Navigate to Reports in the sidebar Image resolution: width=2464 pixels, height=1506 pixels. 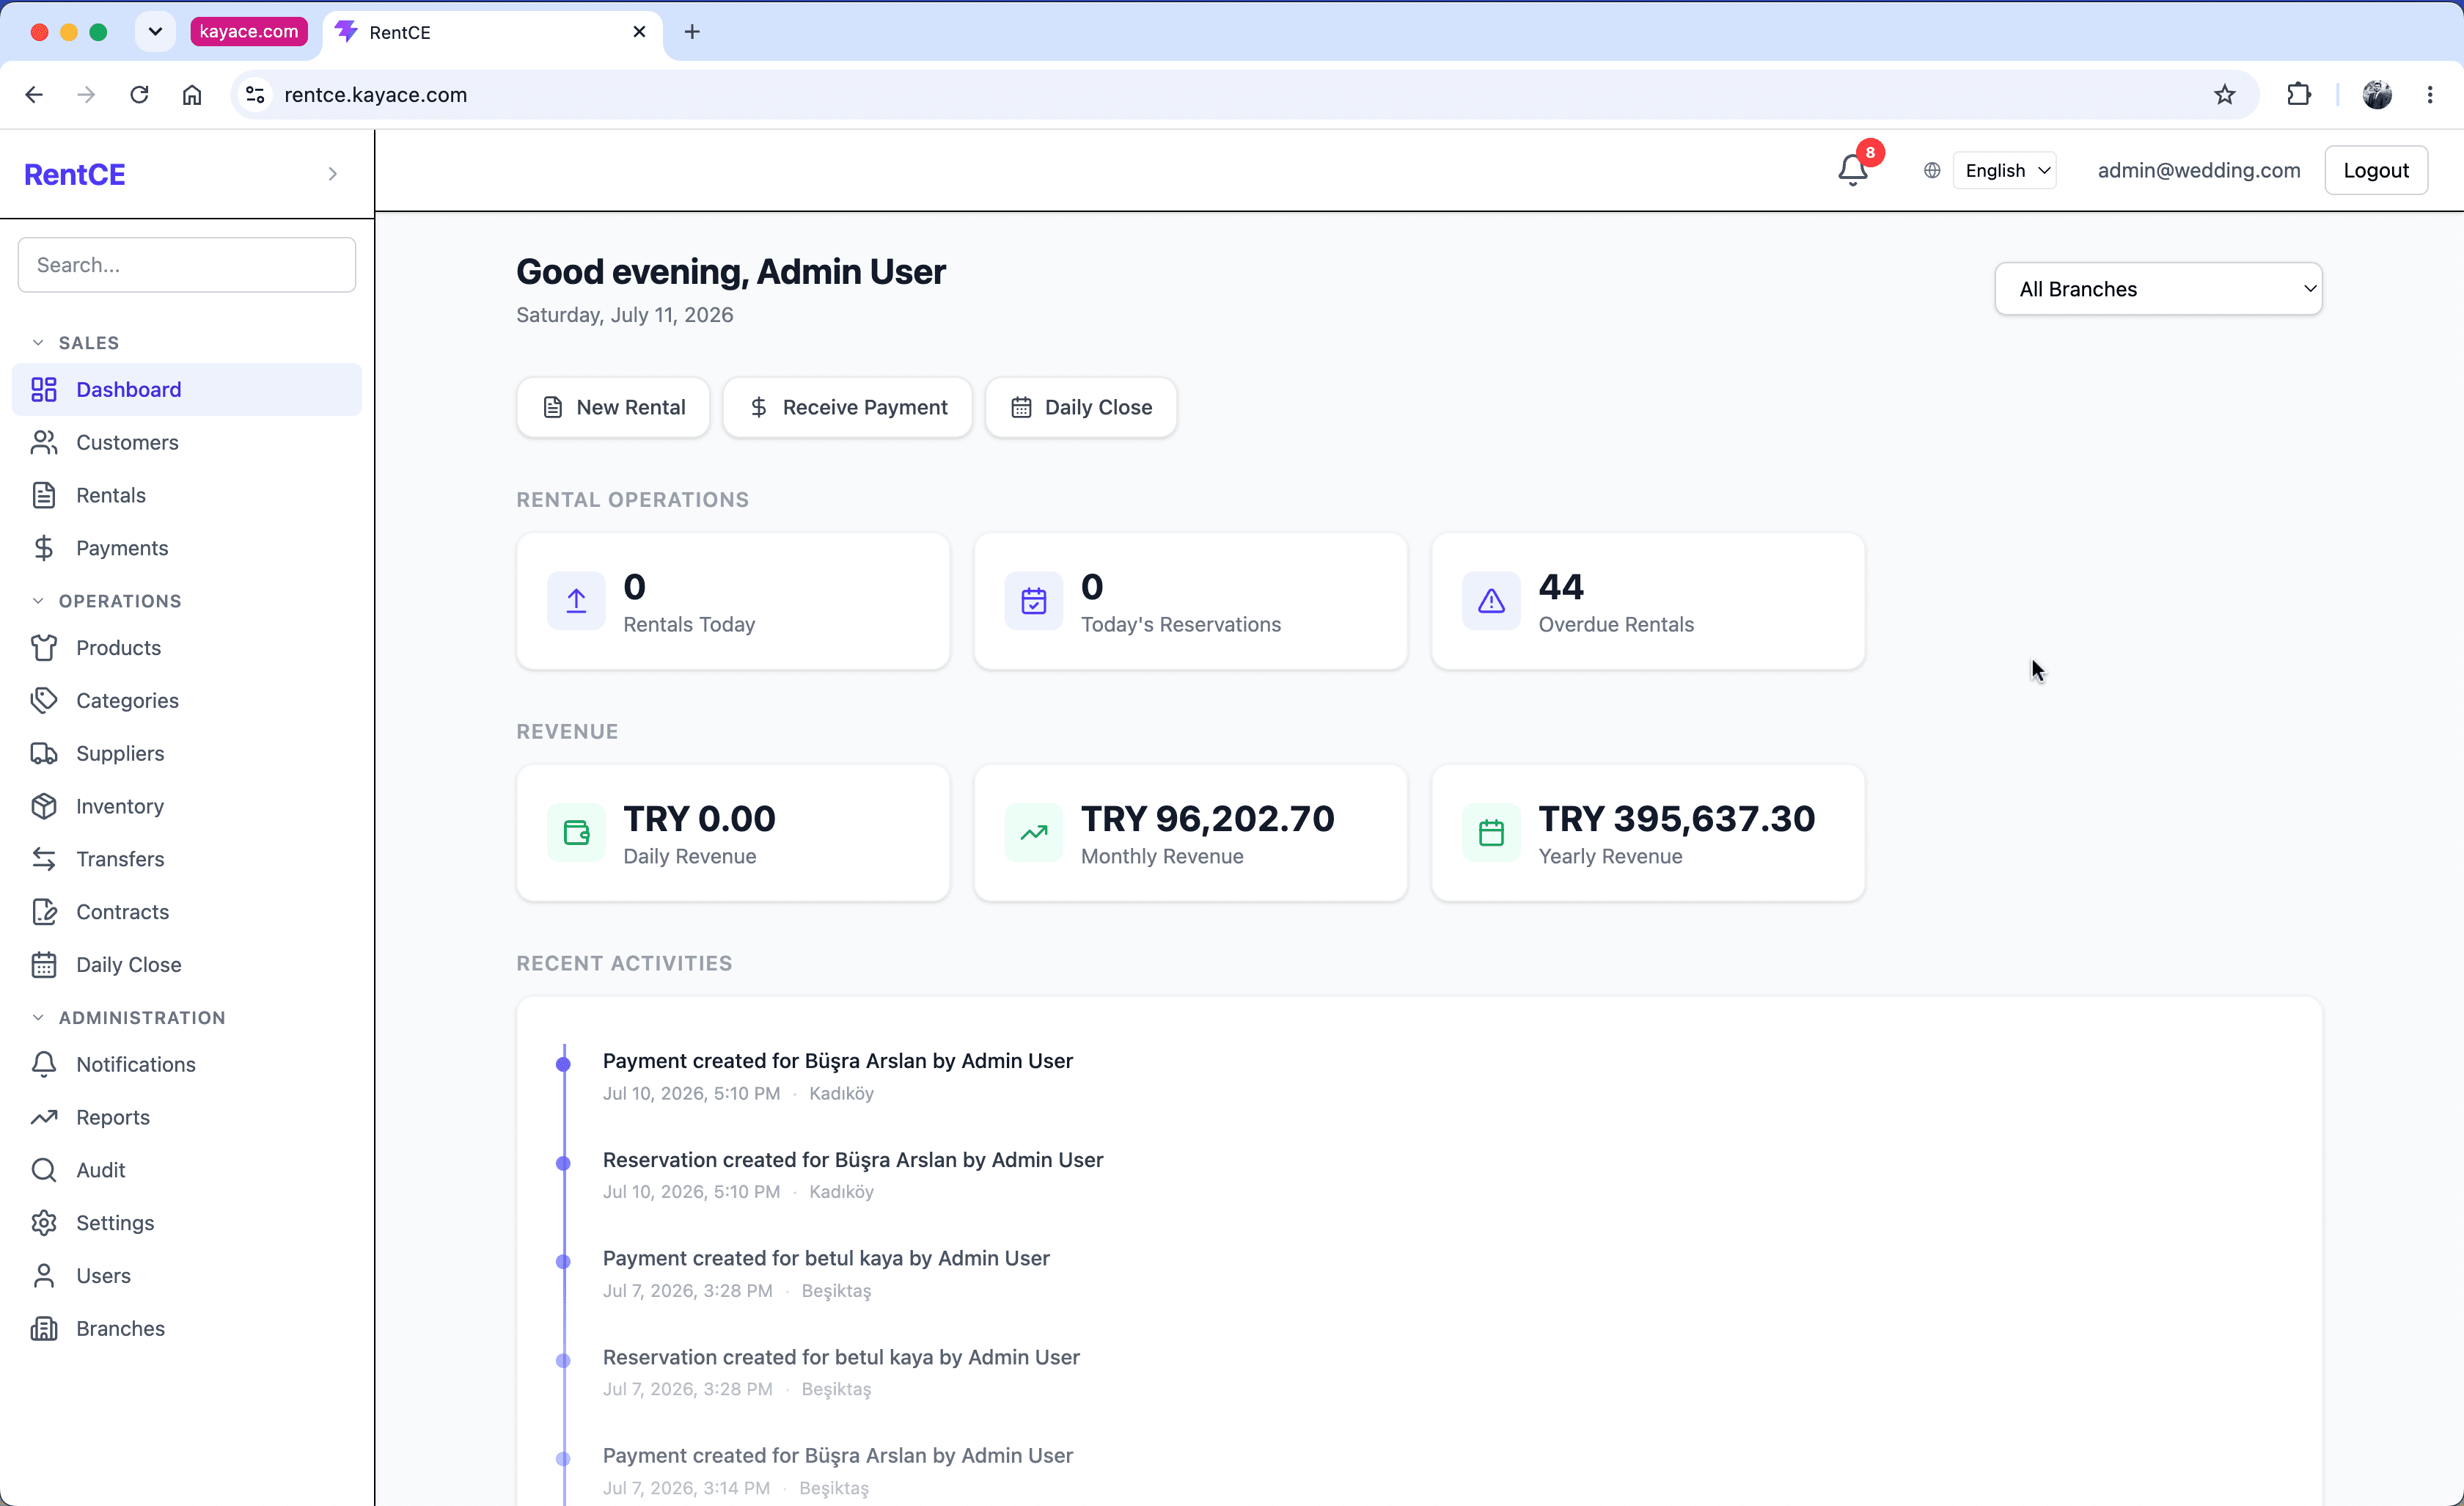click(187, 1117)
